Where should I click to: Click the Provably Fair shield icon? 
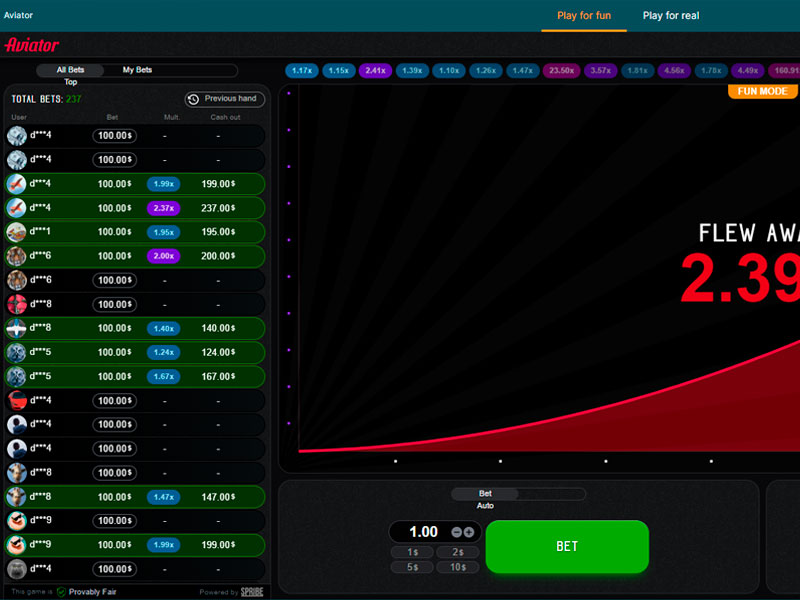61,592
